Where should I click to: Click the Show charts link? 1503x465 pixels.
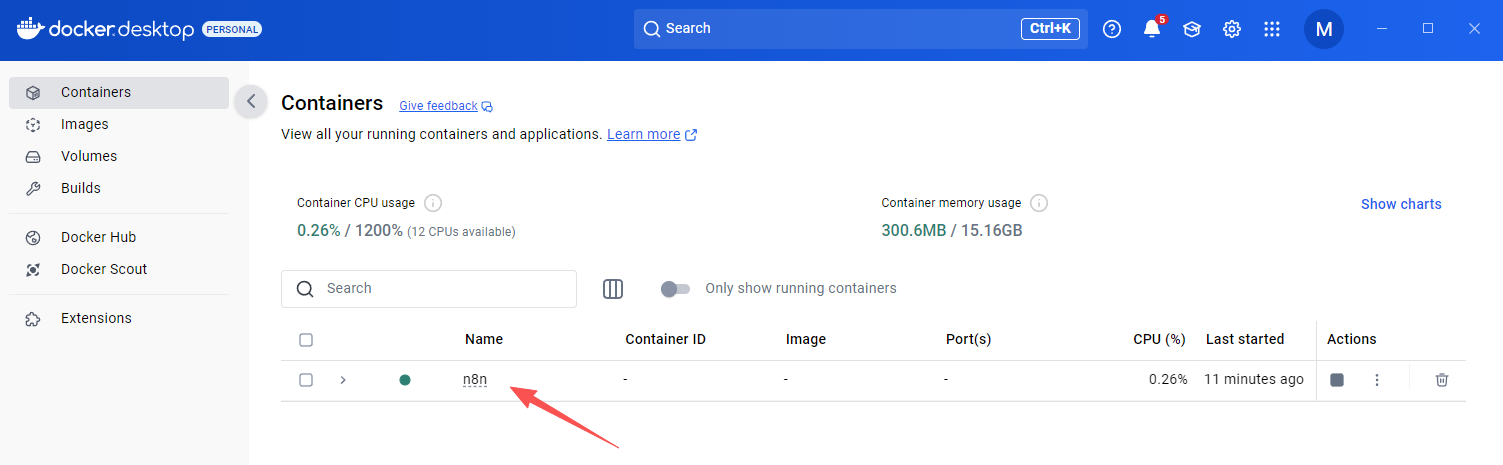(x=1401, y=204)
